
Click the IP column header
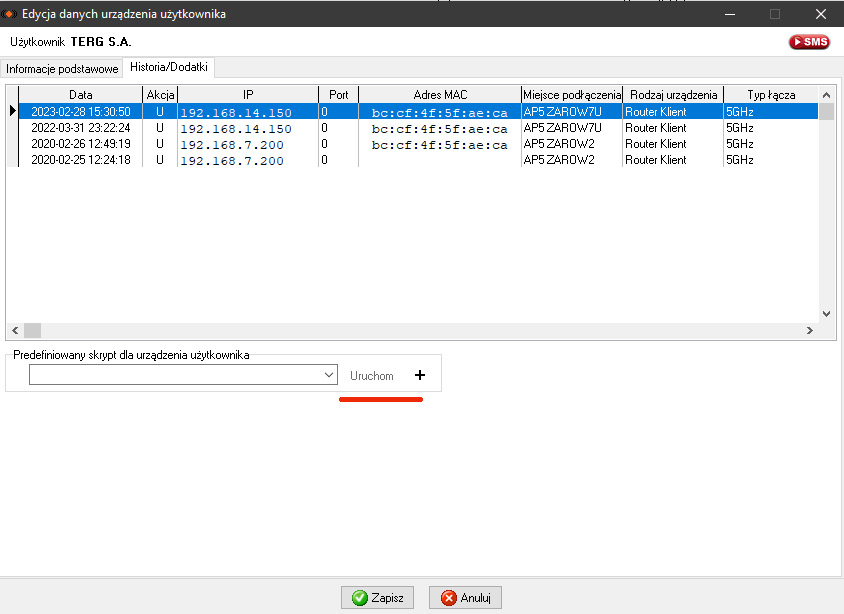pos(248,95)
